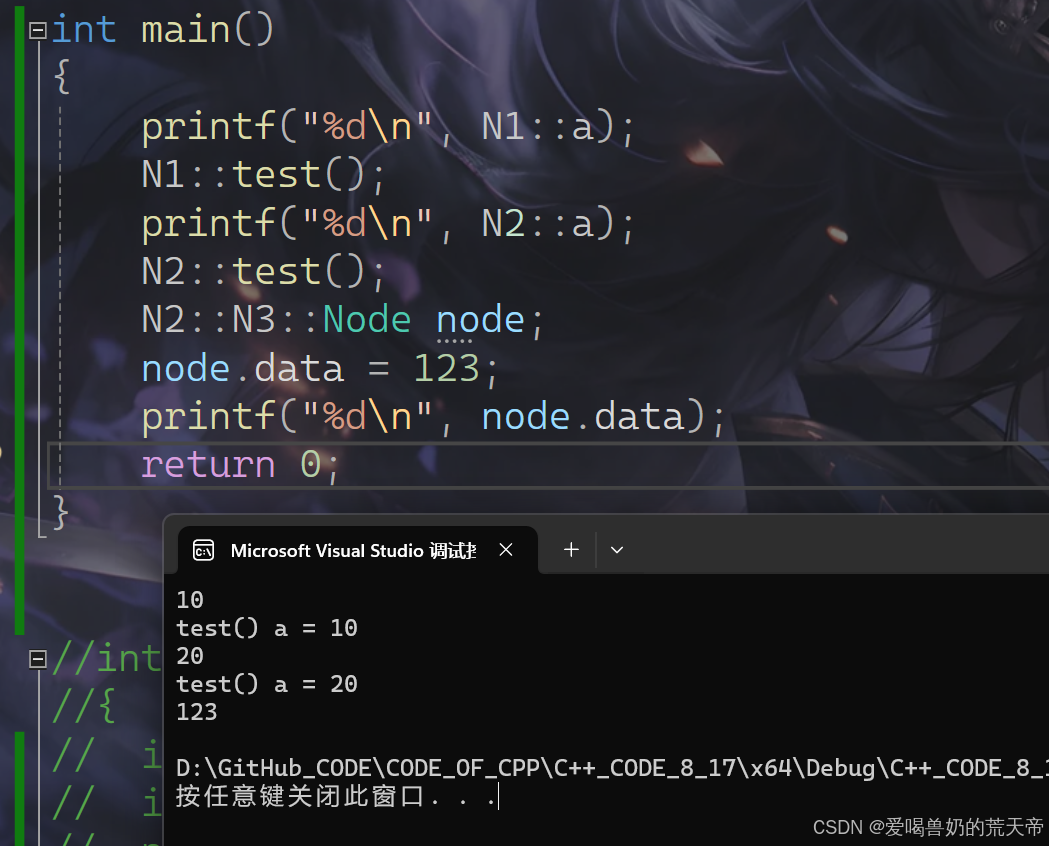Click the console icon on the tab
The height and width of the screenshot is (846, 1049).
pyautogui.click(x=203, y=550)
